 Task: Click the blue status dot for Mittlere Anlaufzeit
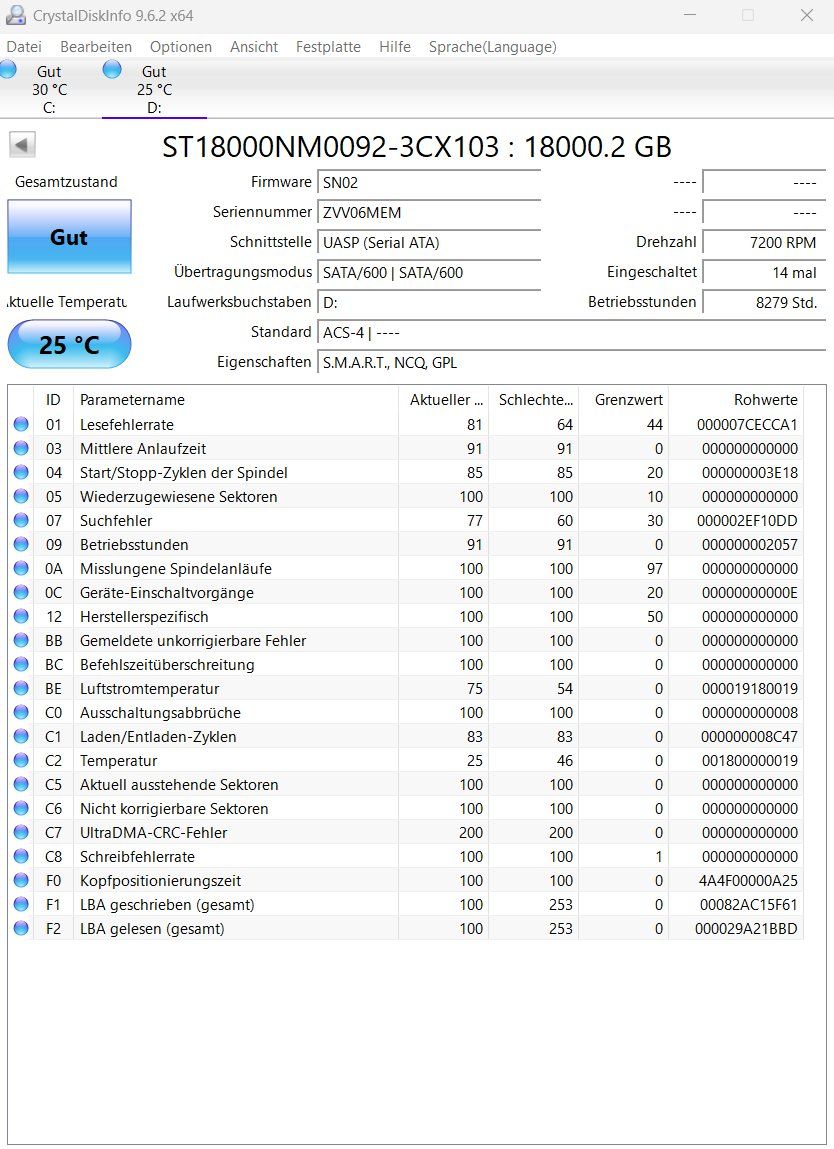(x=21, y=448)
